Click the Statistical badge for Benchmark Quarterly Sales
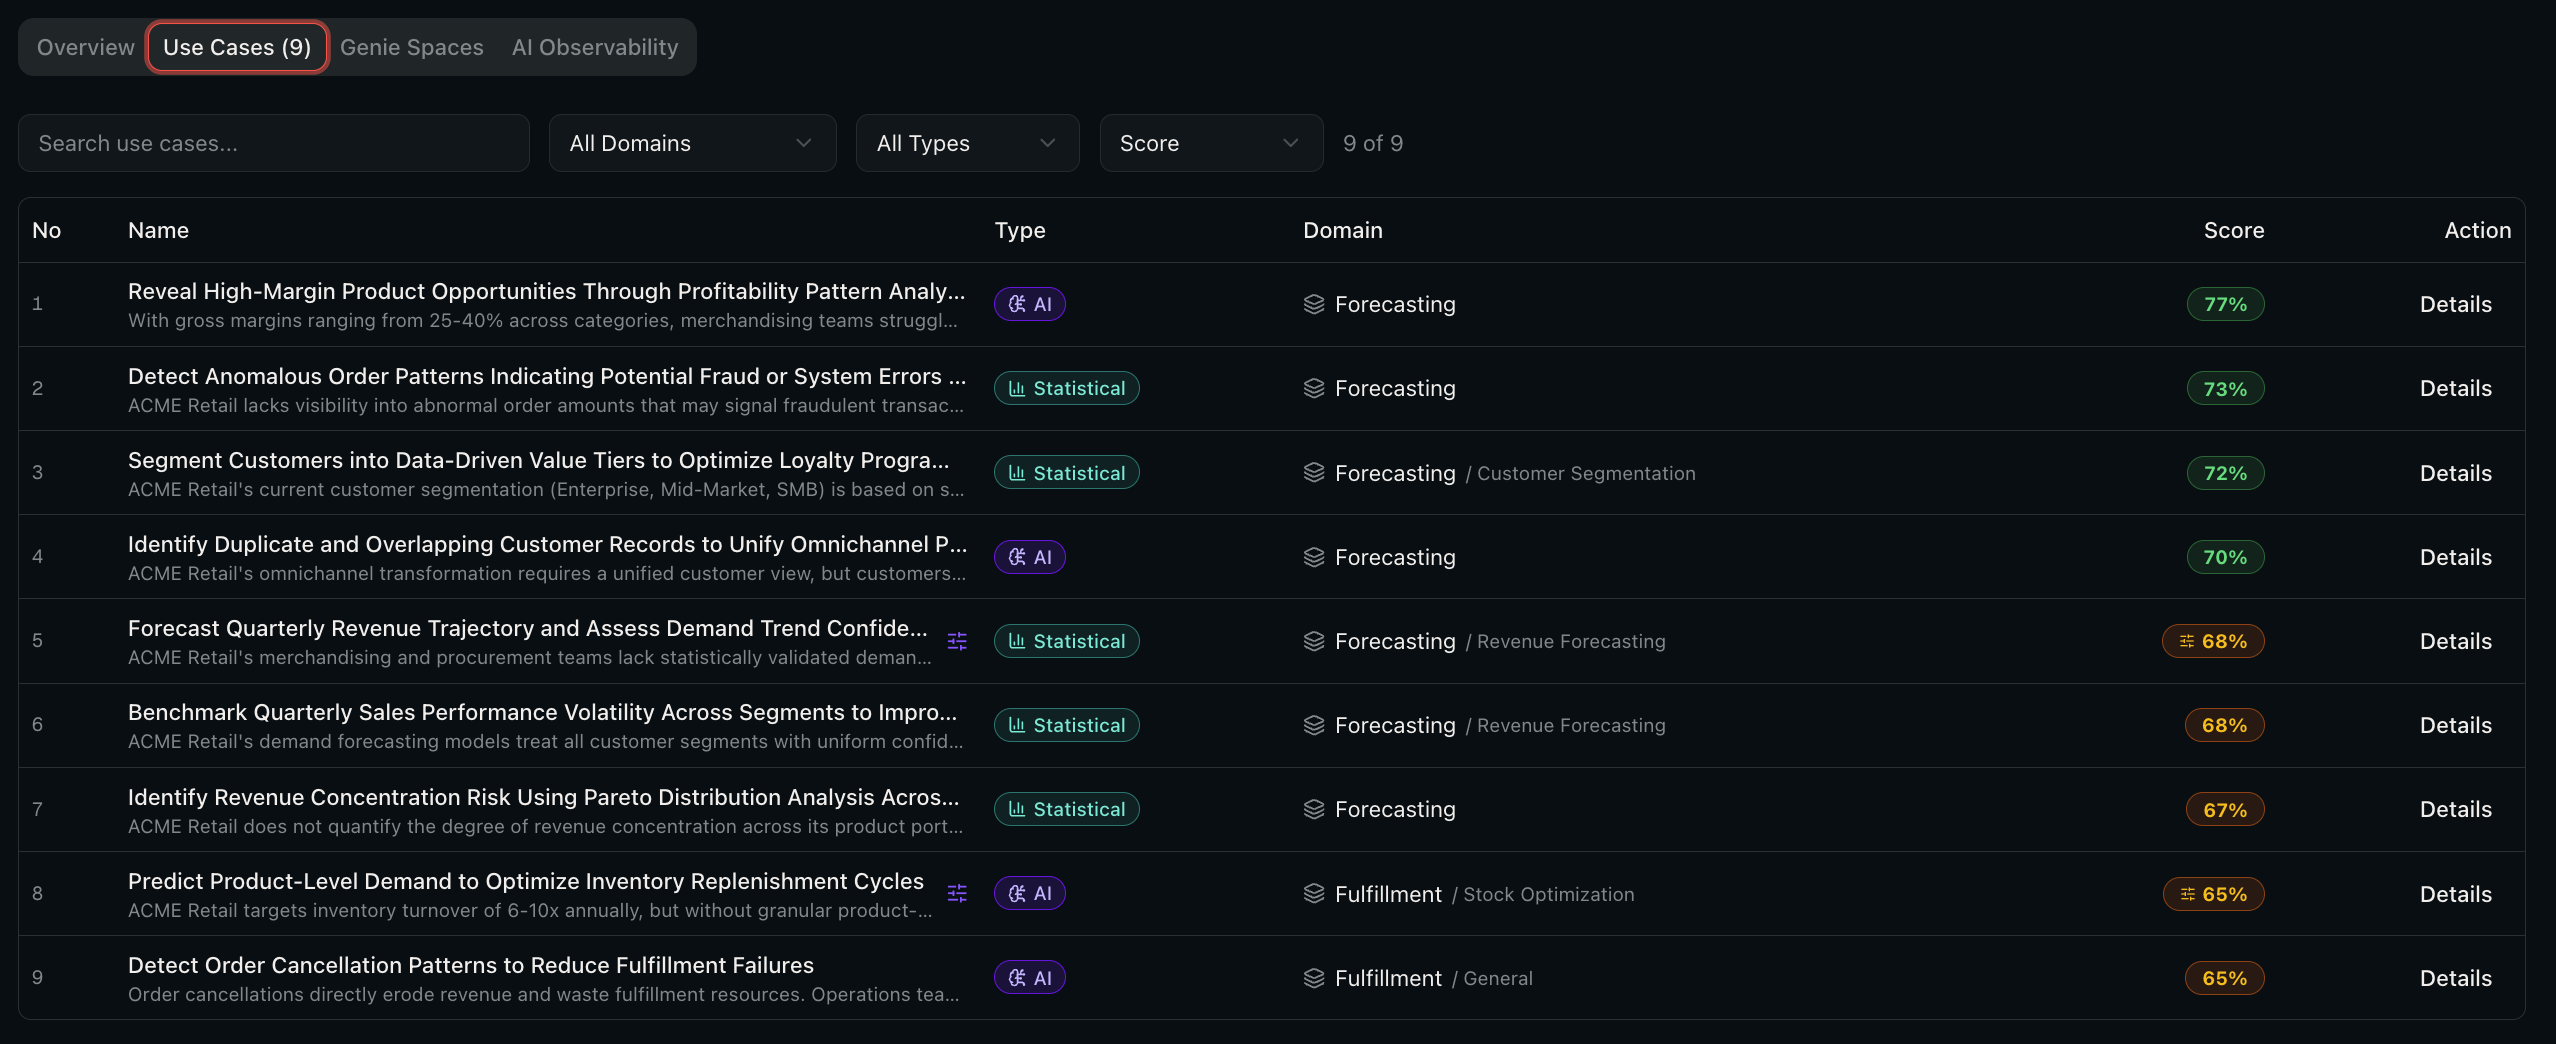The height and width of the screenshot is (1044, 2556). pyautogui.click(x=1067, y=725)
